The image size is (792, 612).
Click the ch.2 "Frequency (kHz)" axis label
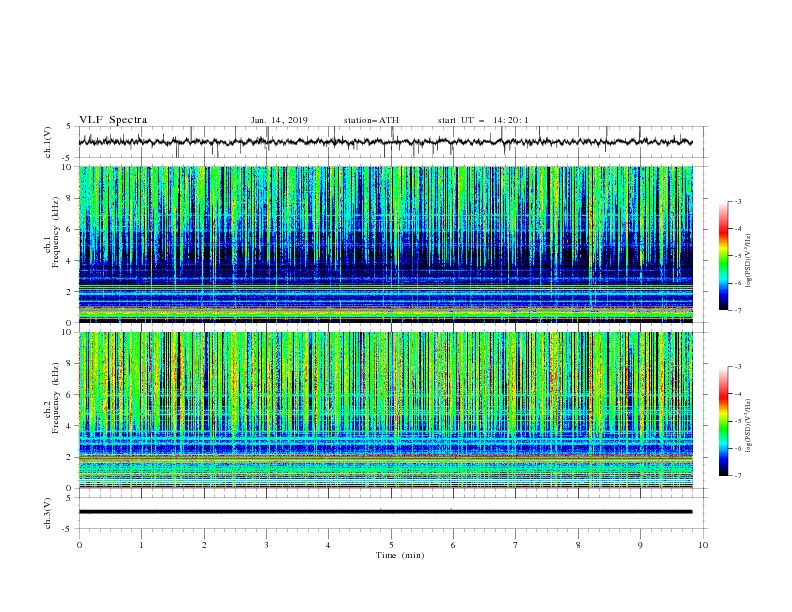coord(56,397)
